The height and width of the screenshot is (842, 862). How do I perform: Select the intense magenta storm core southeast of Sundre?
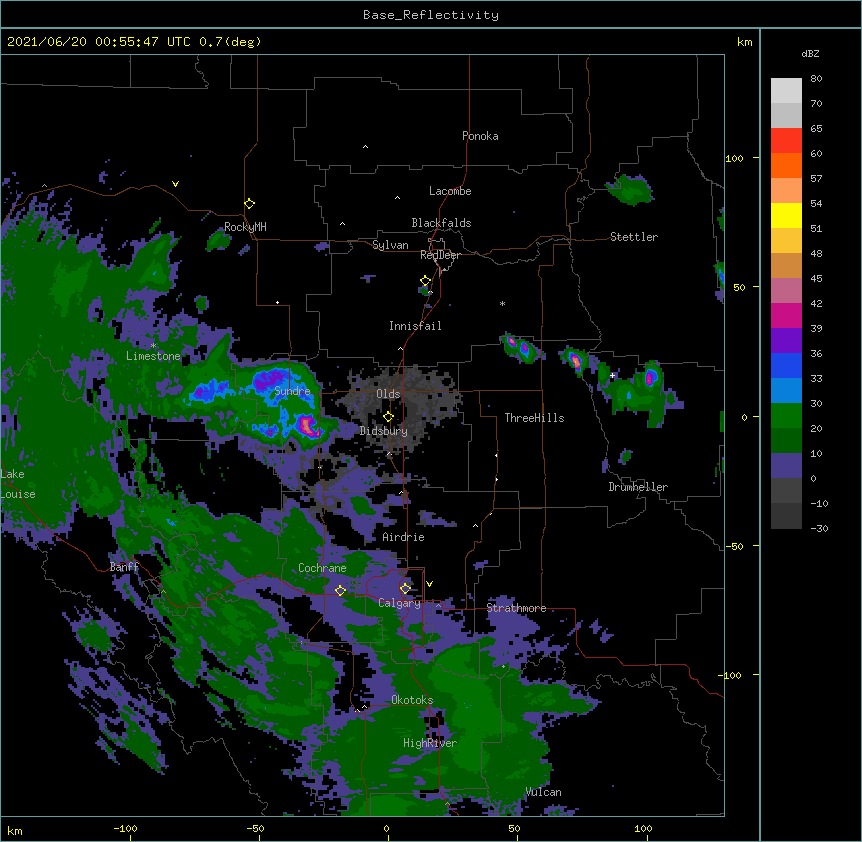point(307,426)
